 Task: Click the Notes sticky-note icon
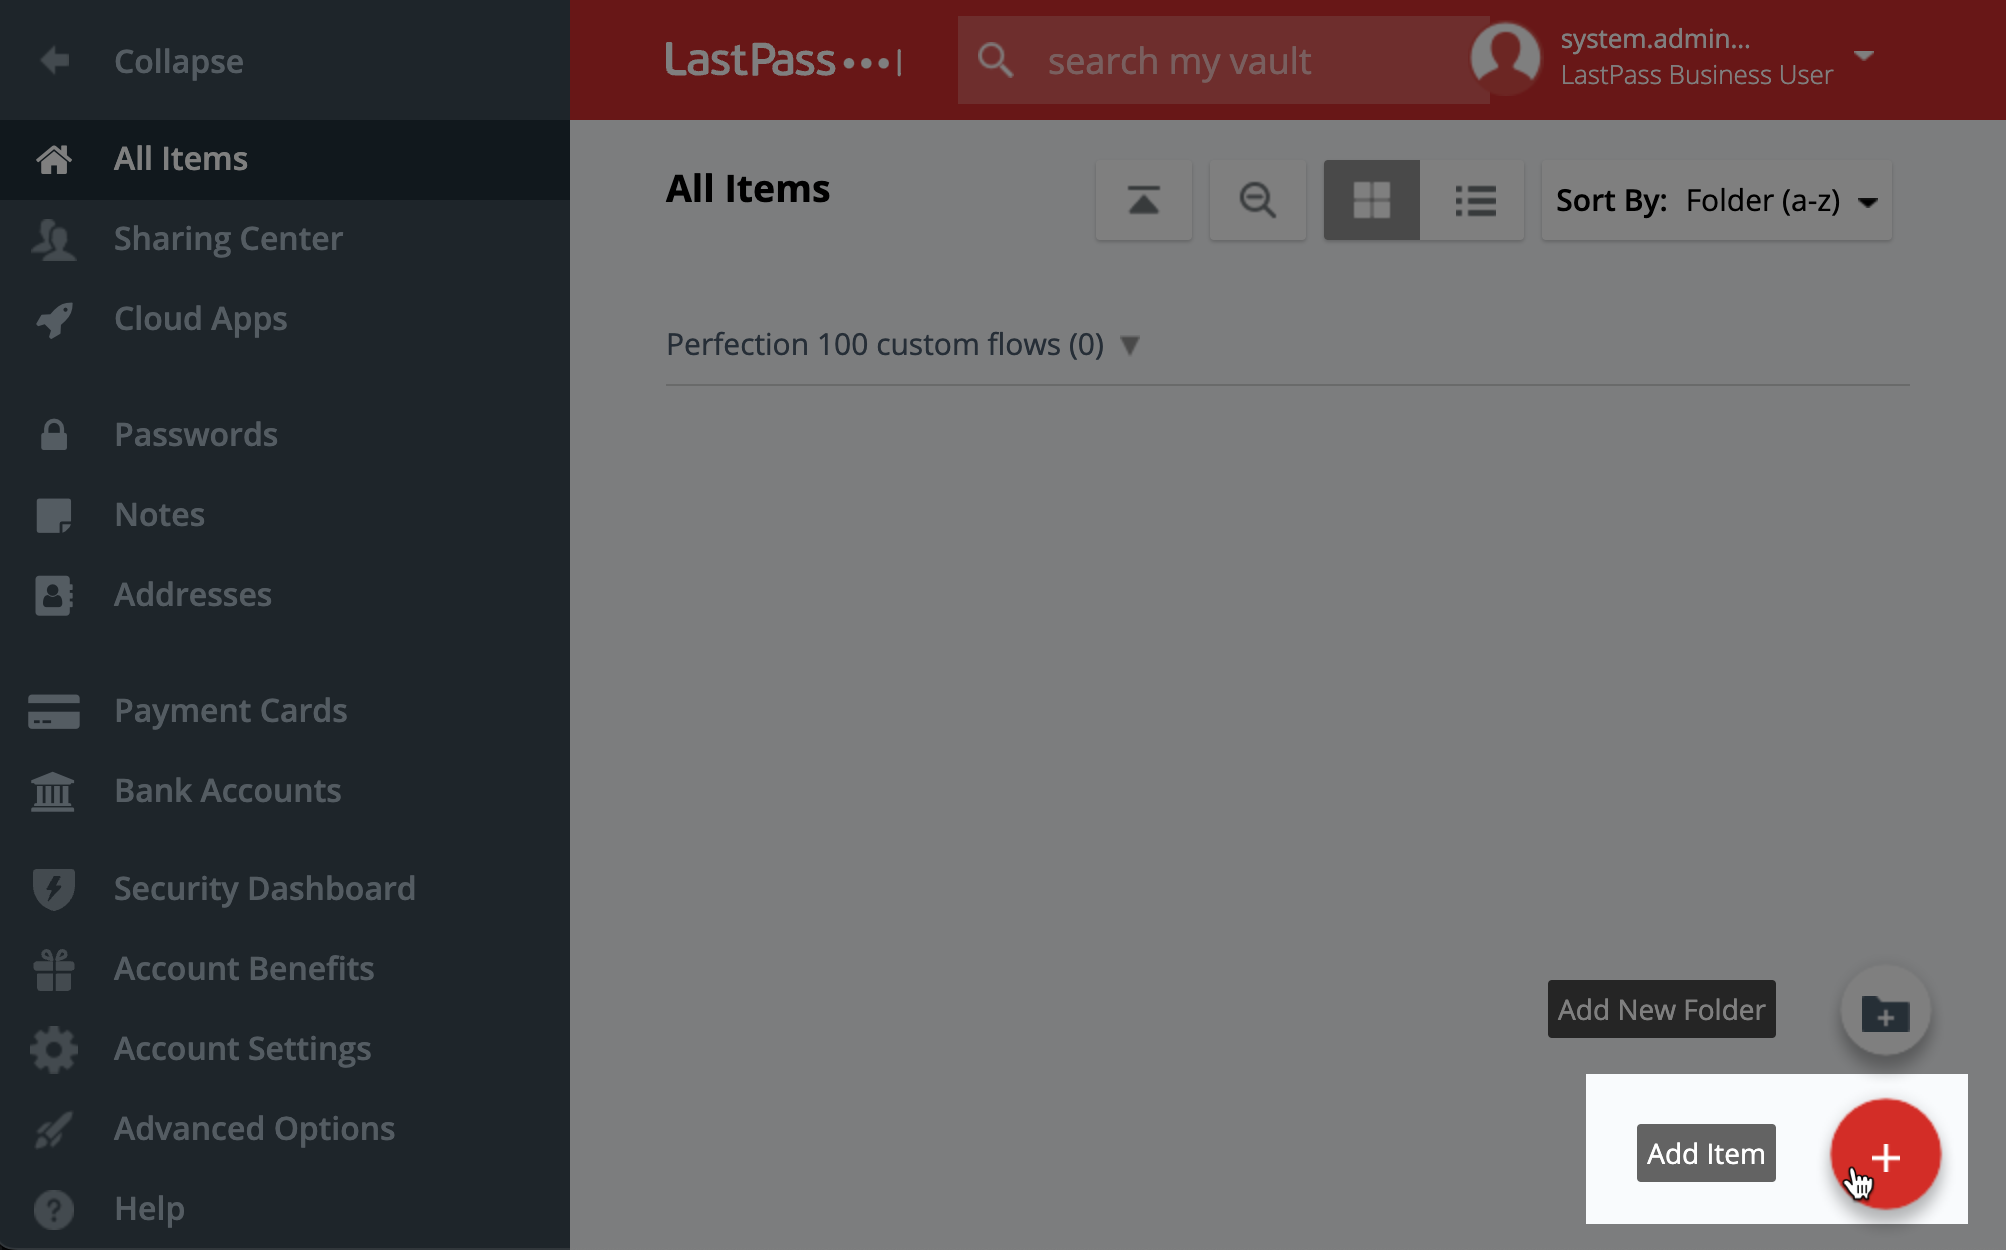click(x=54, y=515)
